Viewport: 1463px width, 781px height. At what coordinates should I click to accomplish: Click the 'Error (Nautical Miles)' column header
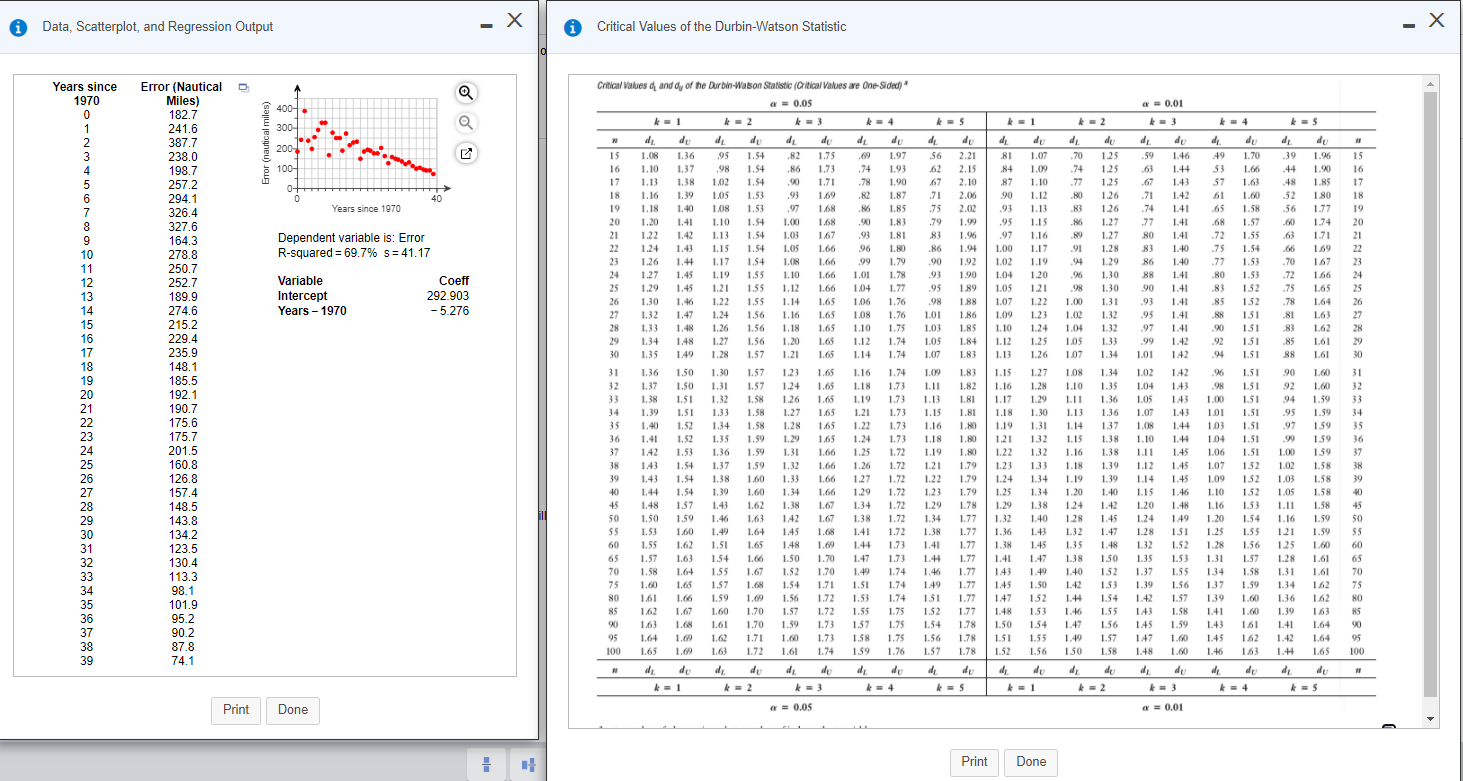point(182,94)
